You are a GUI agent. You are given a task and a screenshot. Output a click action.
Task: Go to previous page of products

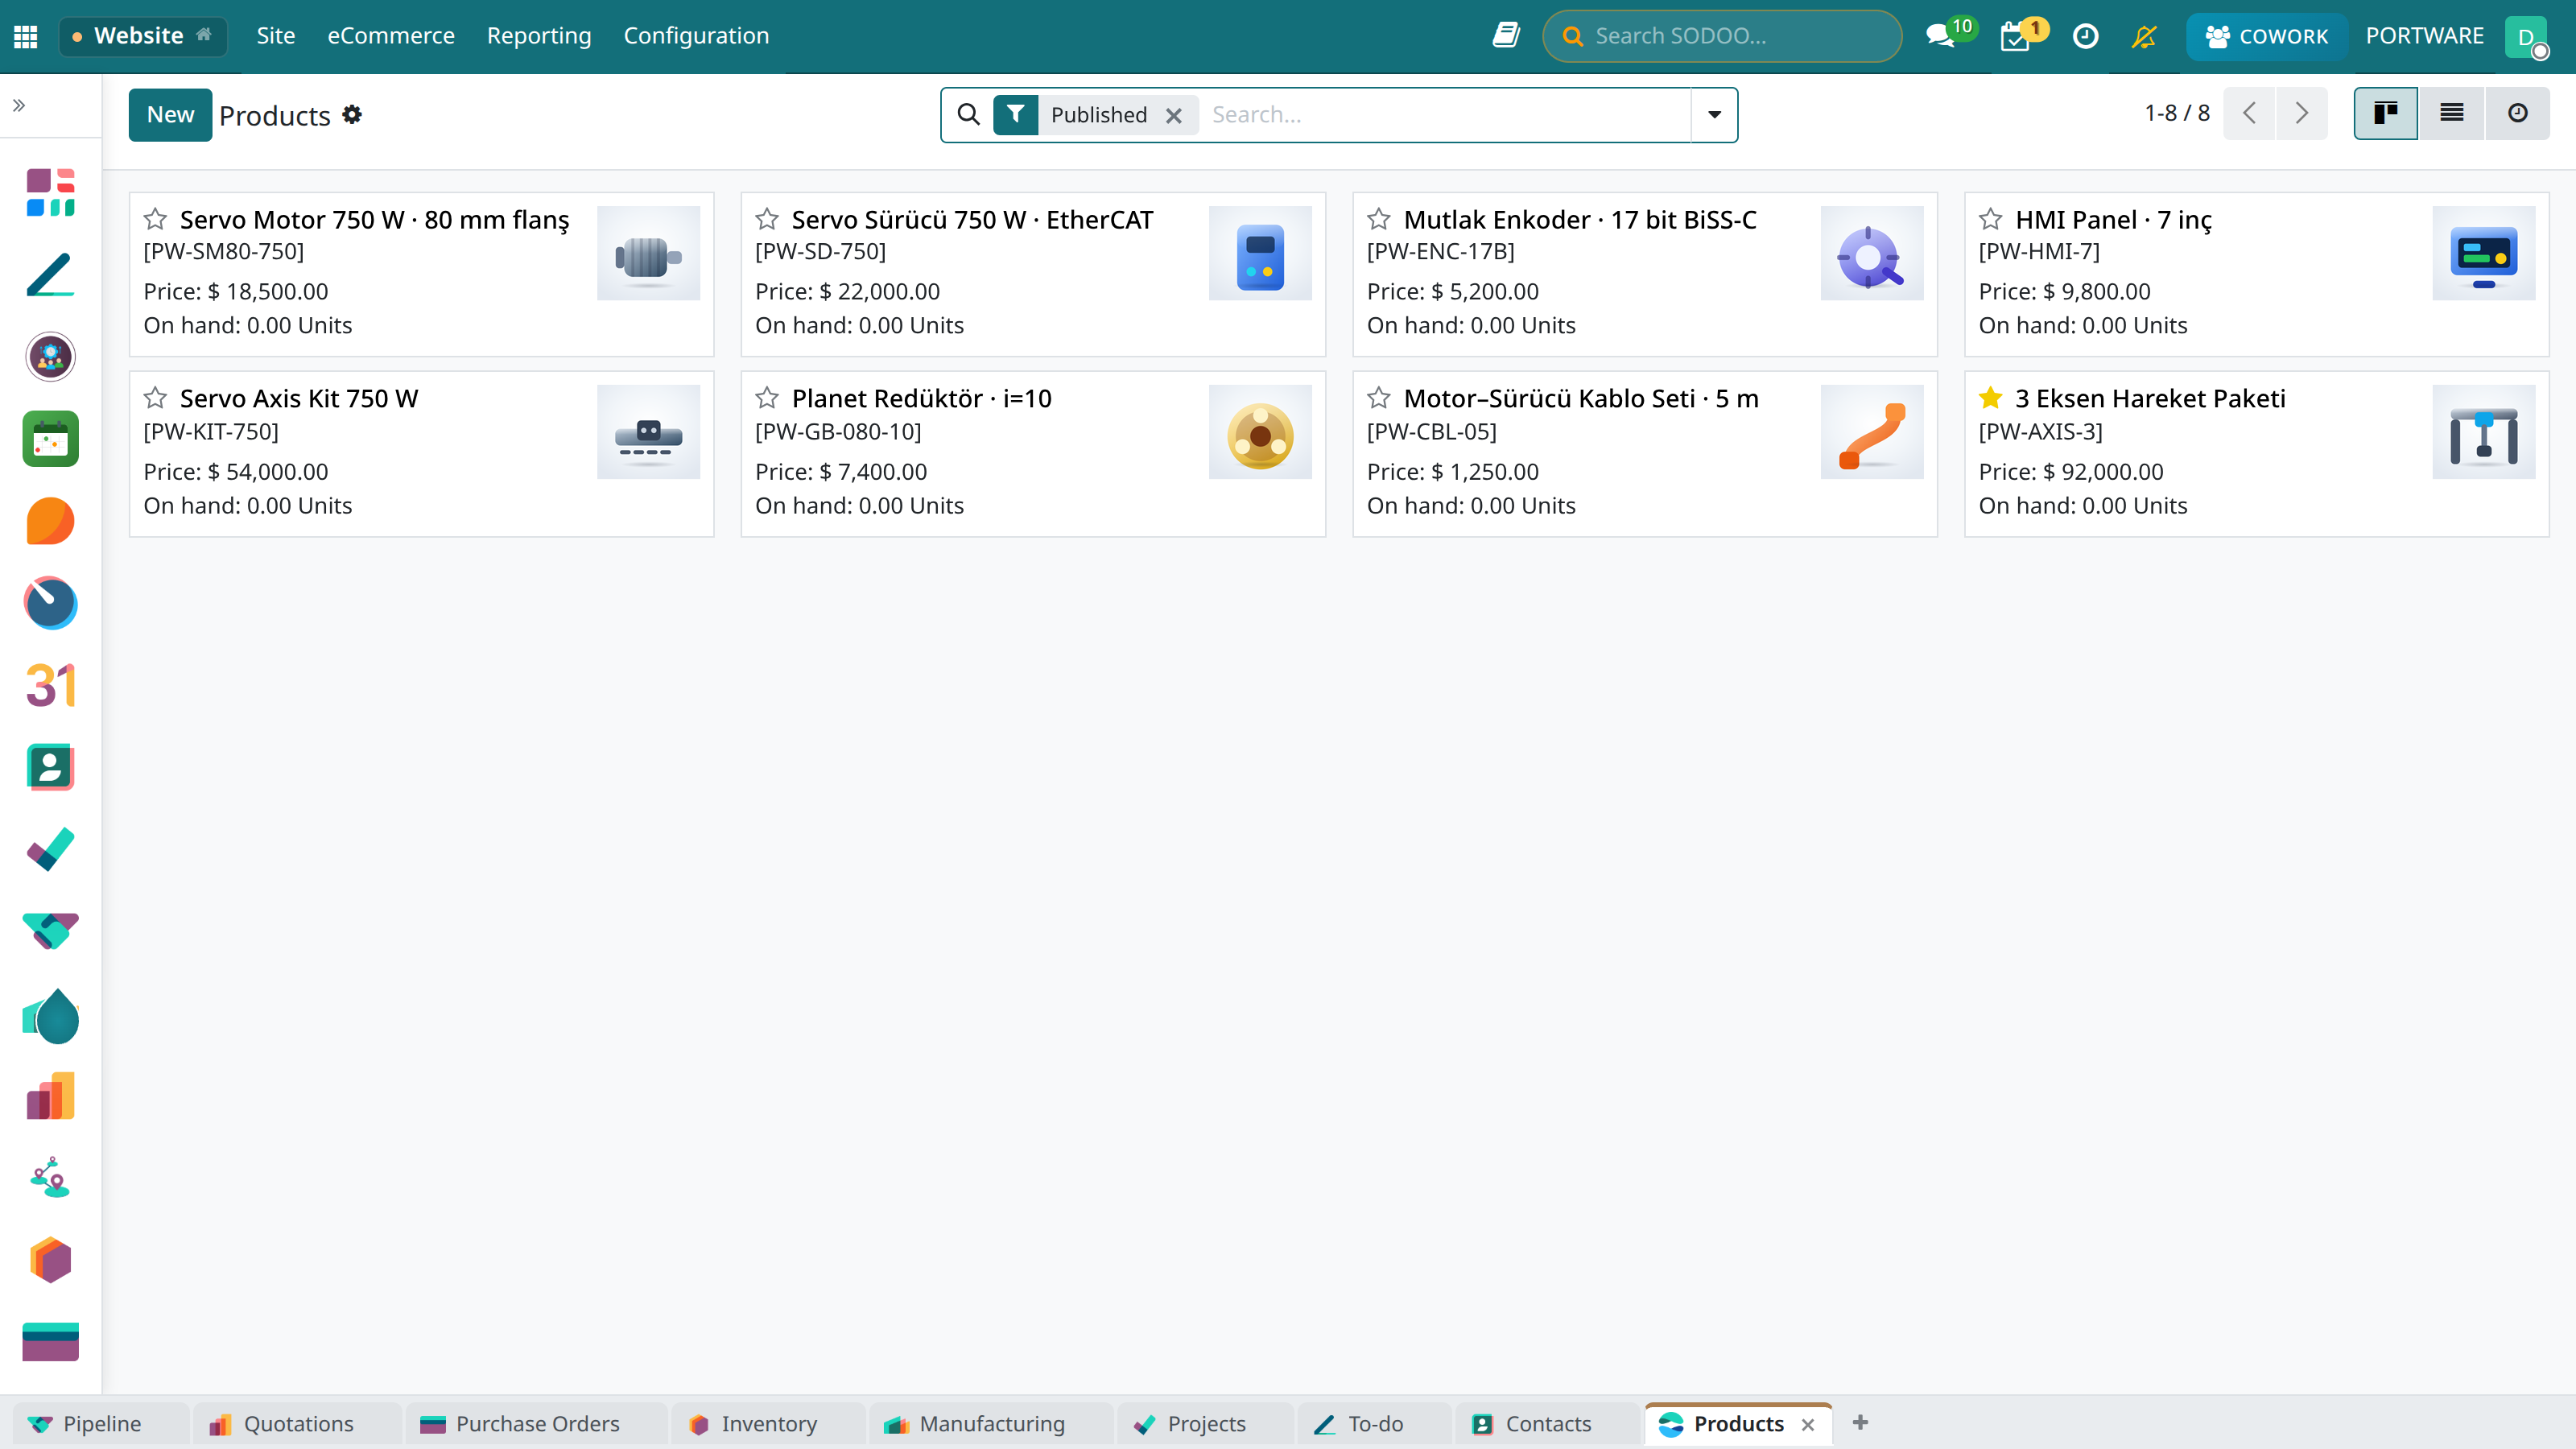tap(2250, 113)
